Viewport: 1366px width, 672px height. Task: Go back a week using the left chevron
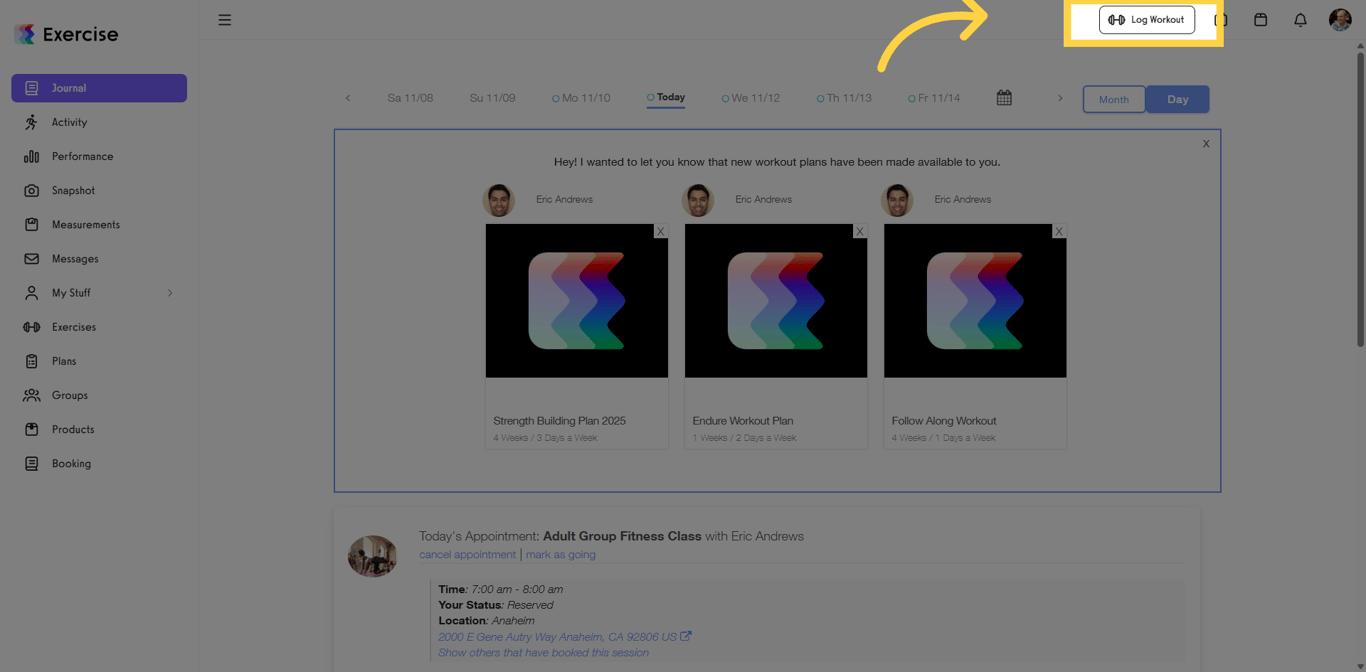[347, 98]
